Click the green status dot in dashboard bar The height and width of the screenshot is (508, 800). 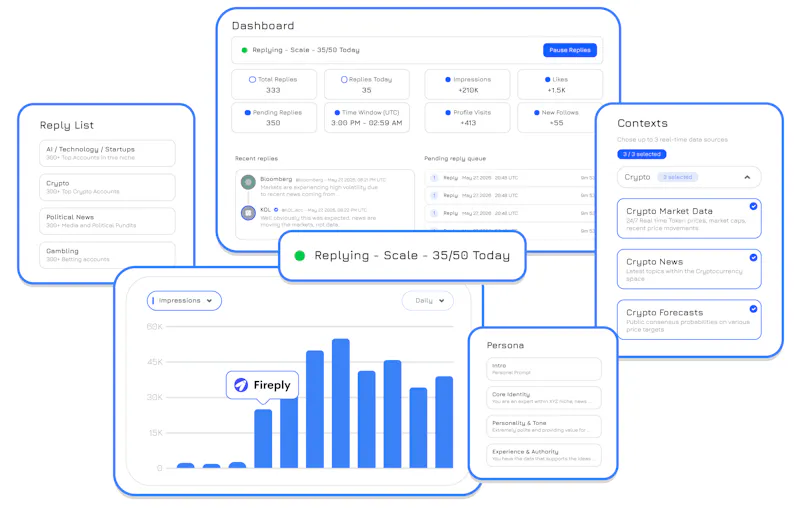[244, 50]
